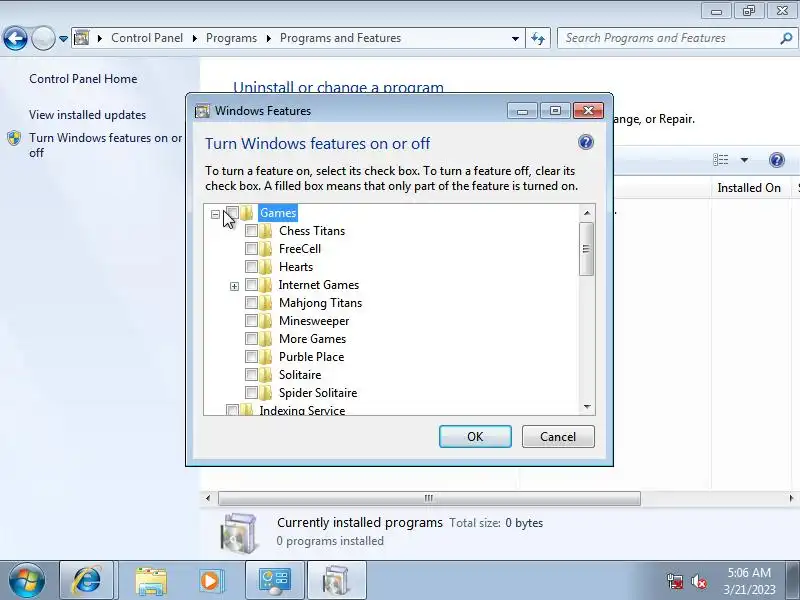Click the Refresh button in address bar
This screenshot has width=800, height=600.
538,38
